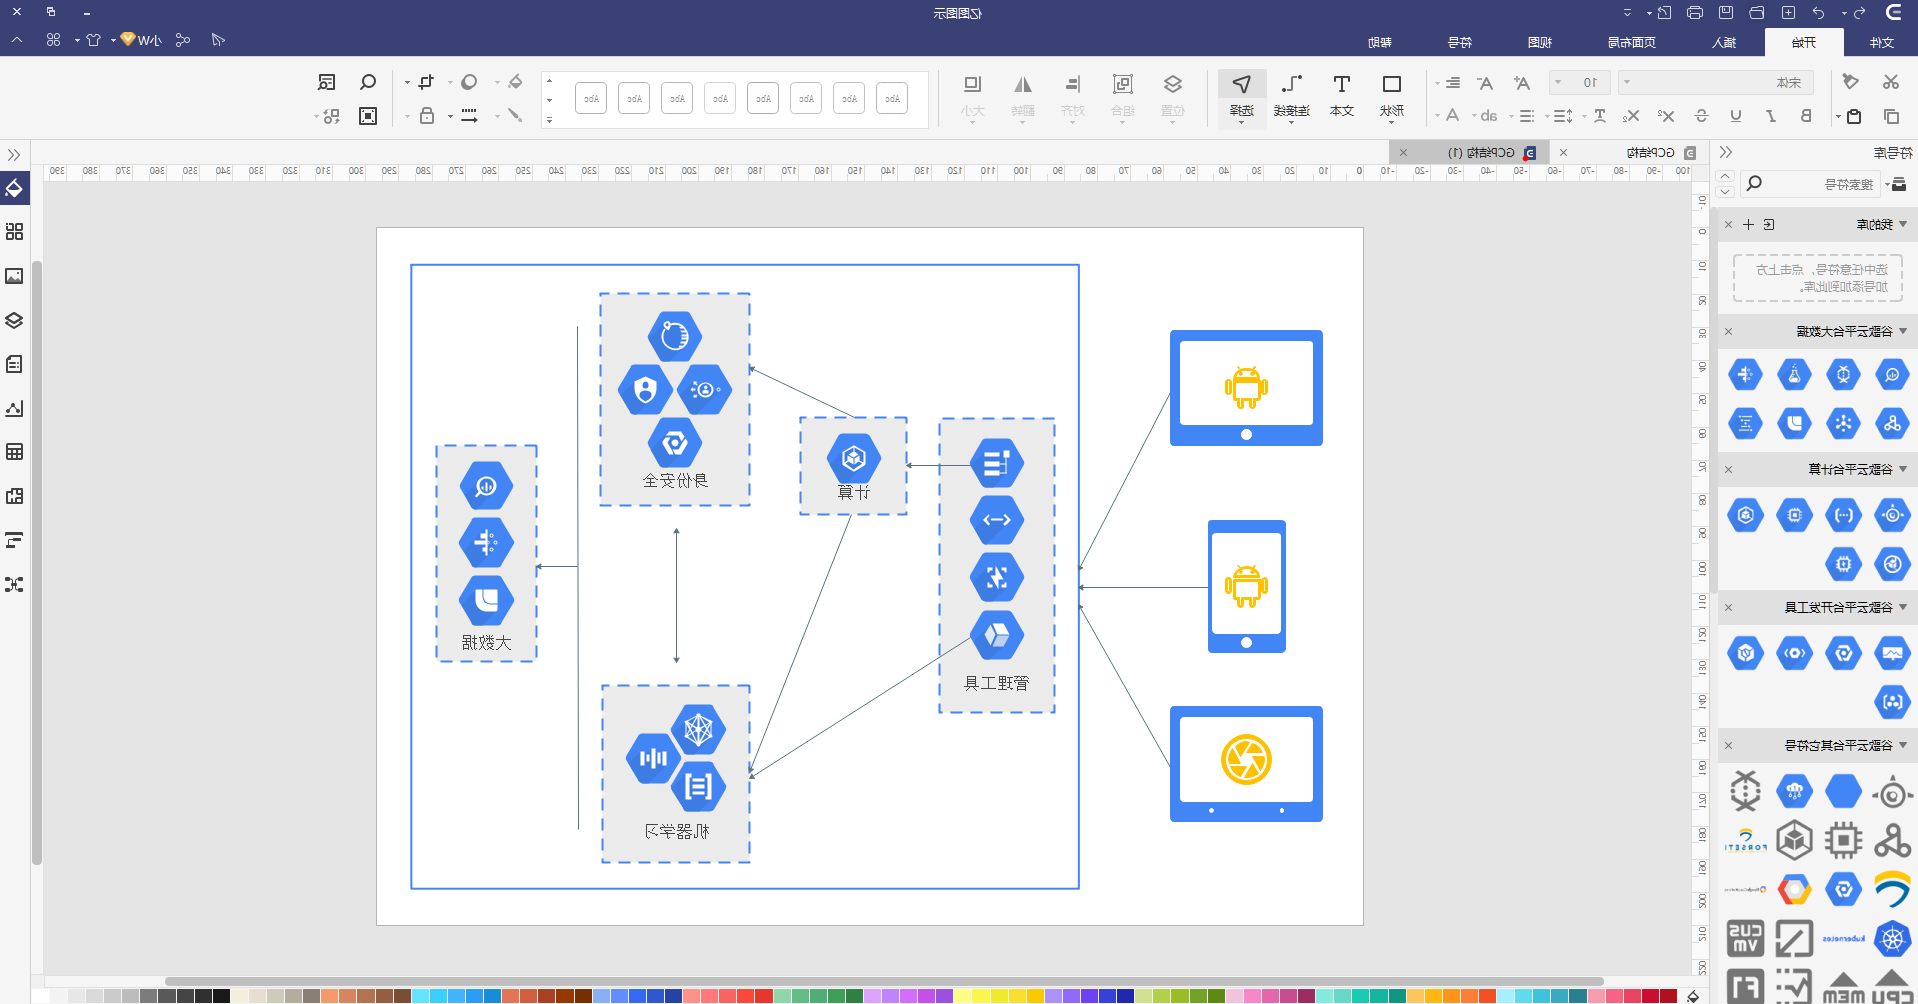Select the 机器学习 group label on canvas

click(677, 832)
